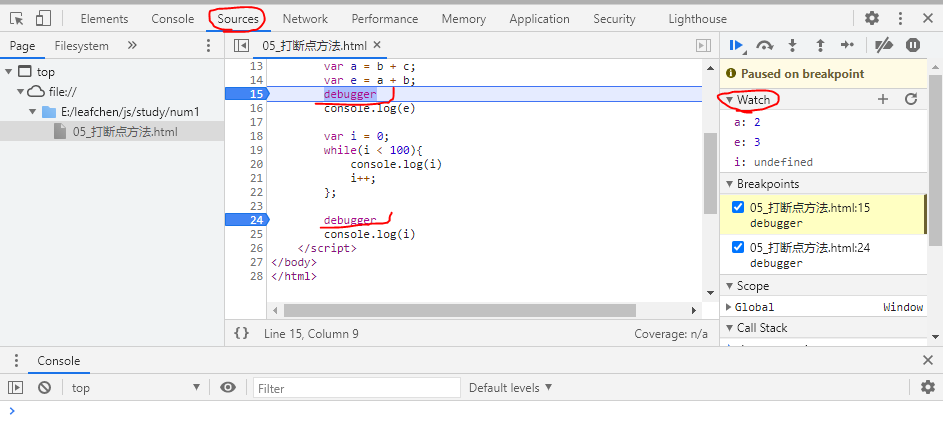Open Page pane three-dot options menu
The width and height of the screenshot is (943, 443).
pyautogui.click(x=208, y=46)
